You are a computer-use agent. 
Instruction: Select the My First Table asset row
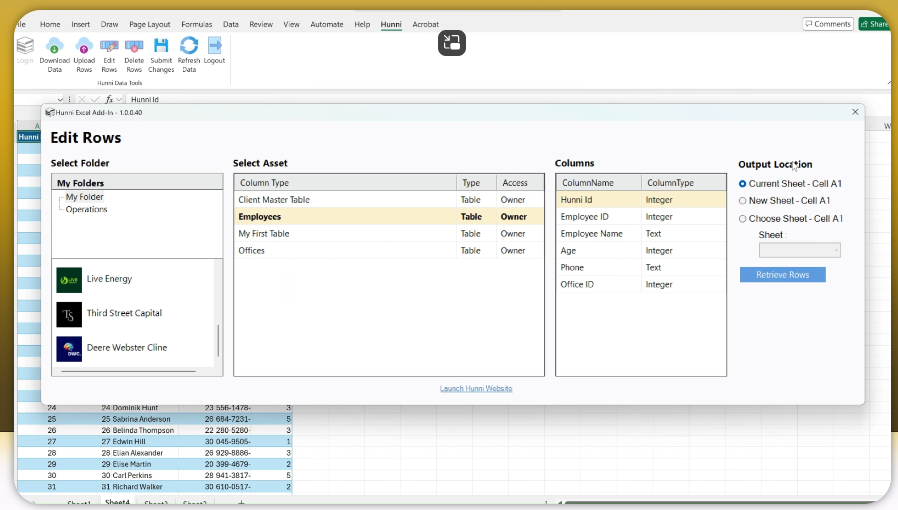point(389,234)
